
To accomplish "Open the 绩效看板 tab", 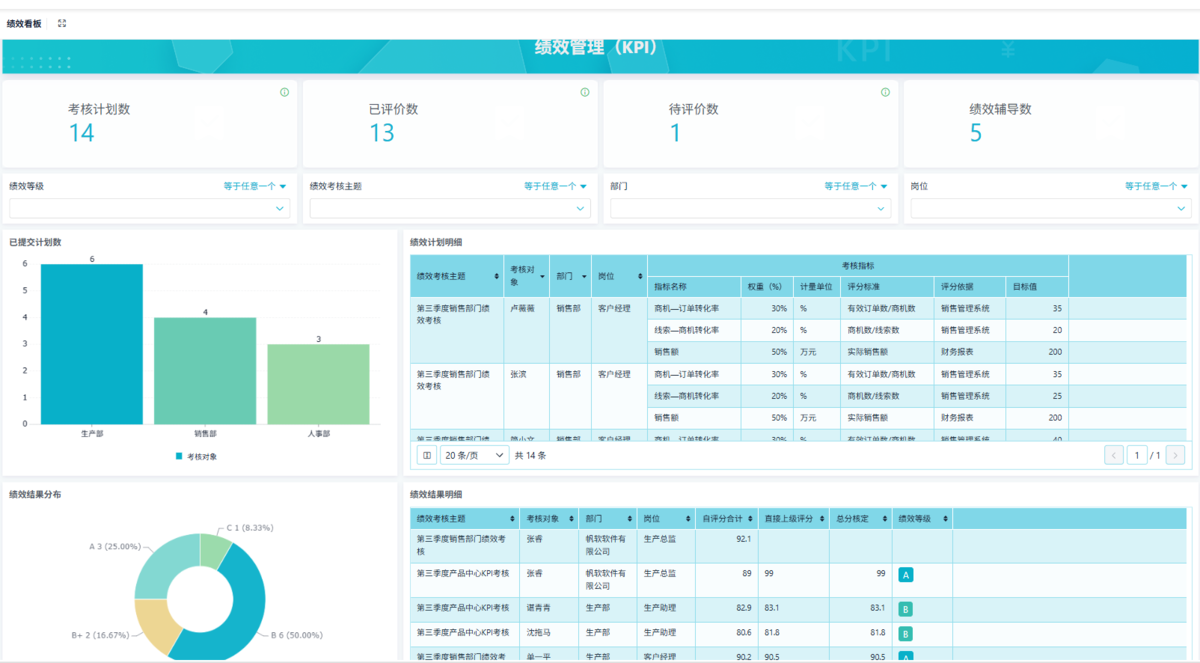I will [x=24, y=23].
